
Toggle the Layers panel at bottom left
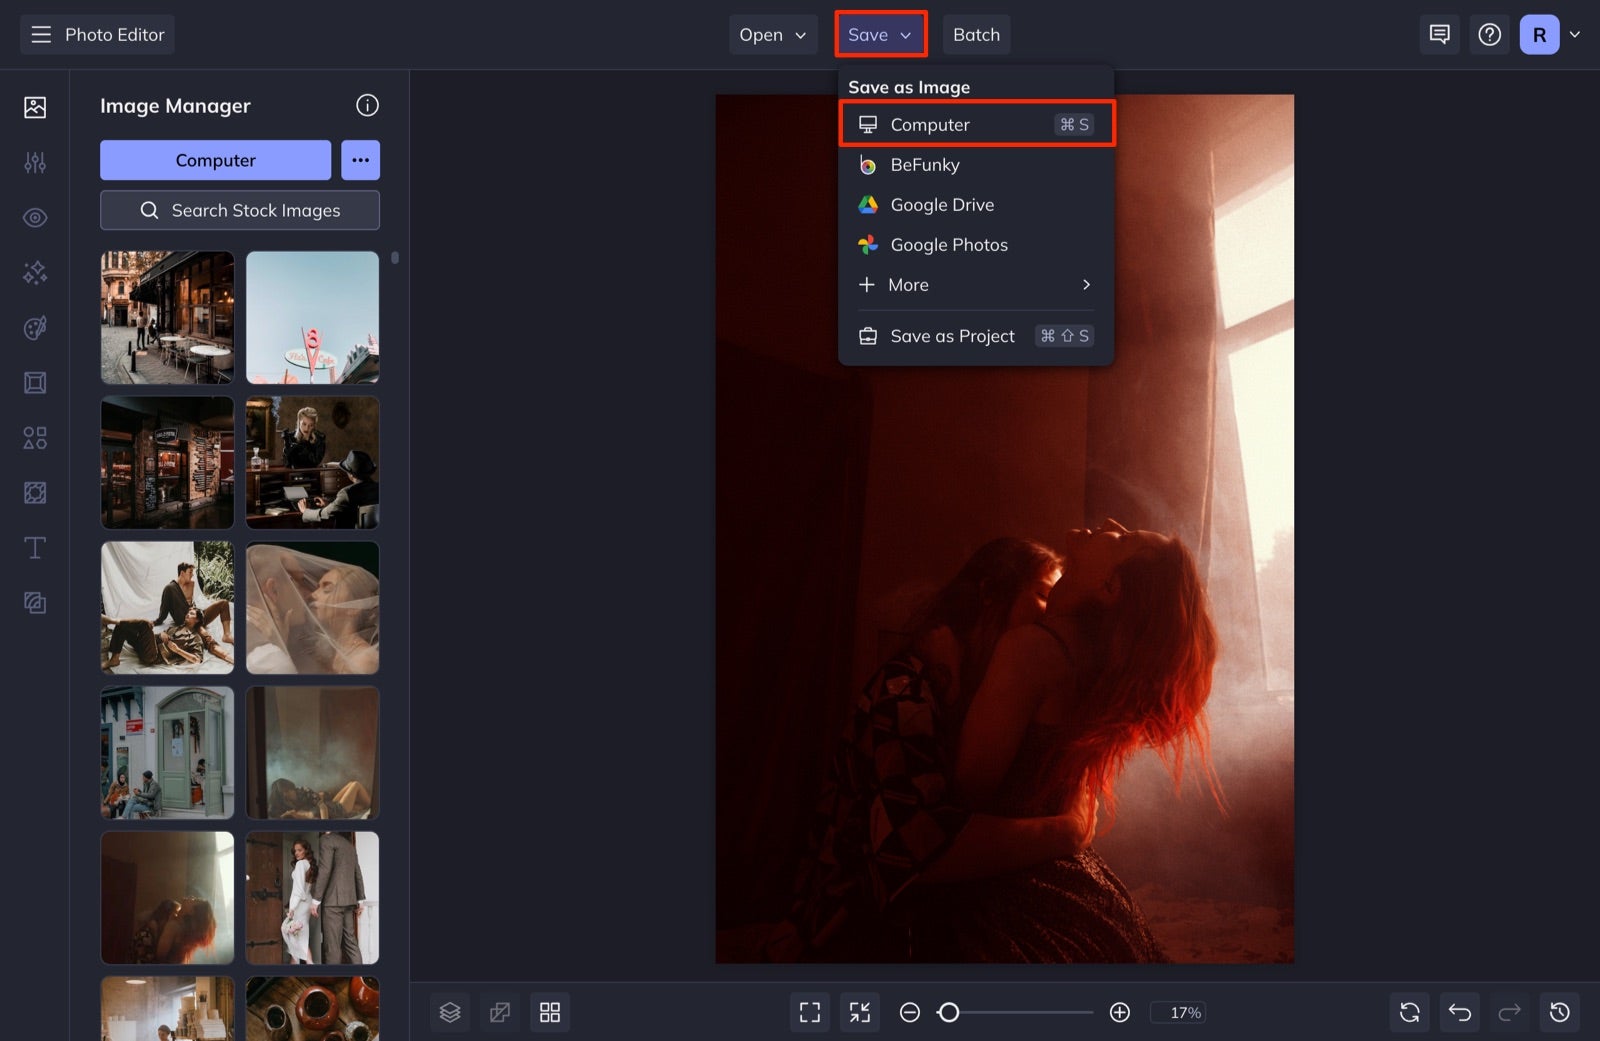[450, 1012]
